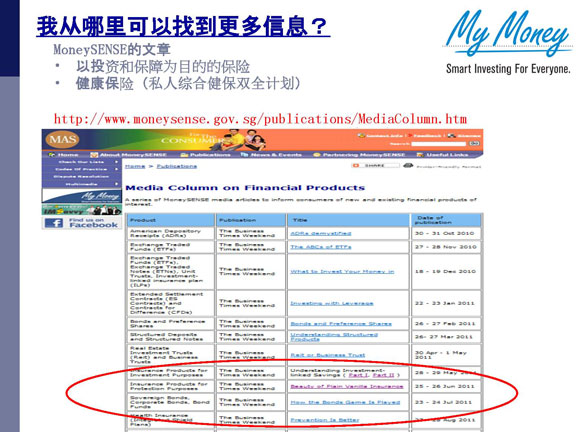Select '26 - 27 Feb 2011' date cell
Image resolution: width=580 pixels, height=432 pixels.
[446, 324]
